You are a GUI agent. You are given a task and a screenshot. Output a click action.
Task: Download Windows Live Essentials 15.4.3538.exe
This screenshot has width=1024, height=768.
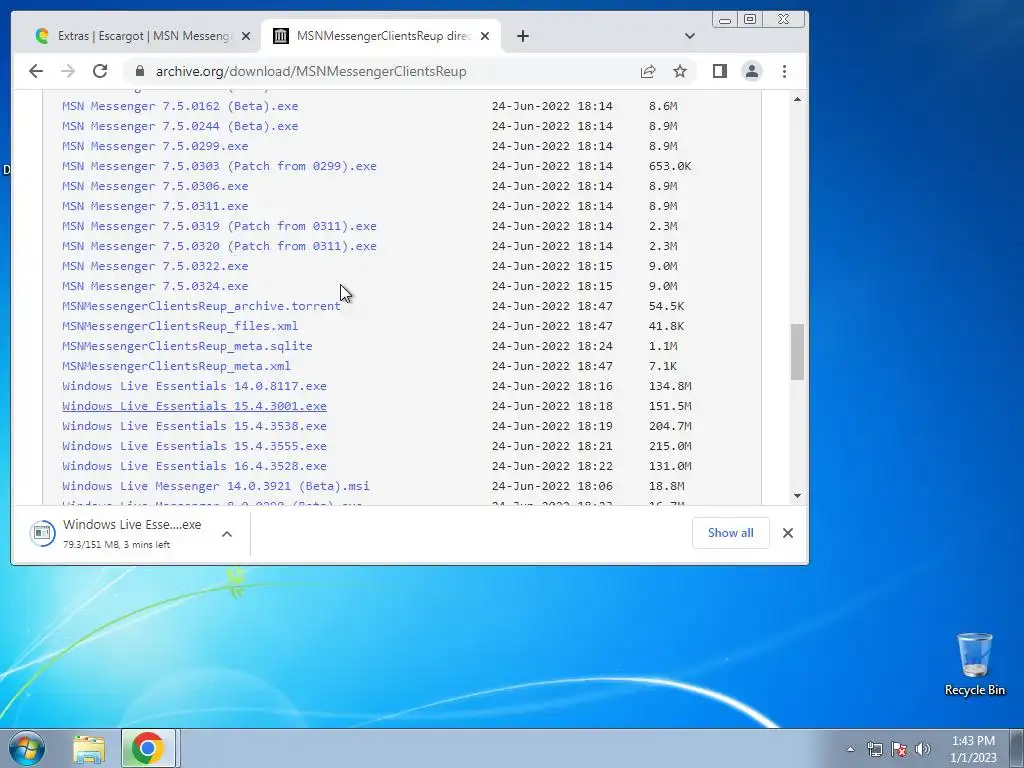194,426
